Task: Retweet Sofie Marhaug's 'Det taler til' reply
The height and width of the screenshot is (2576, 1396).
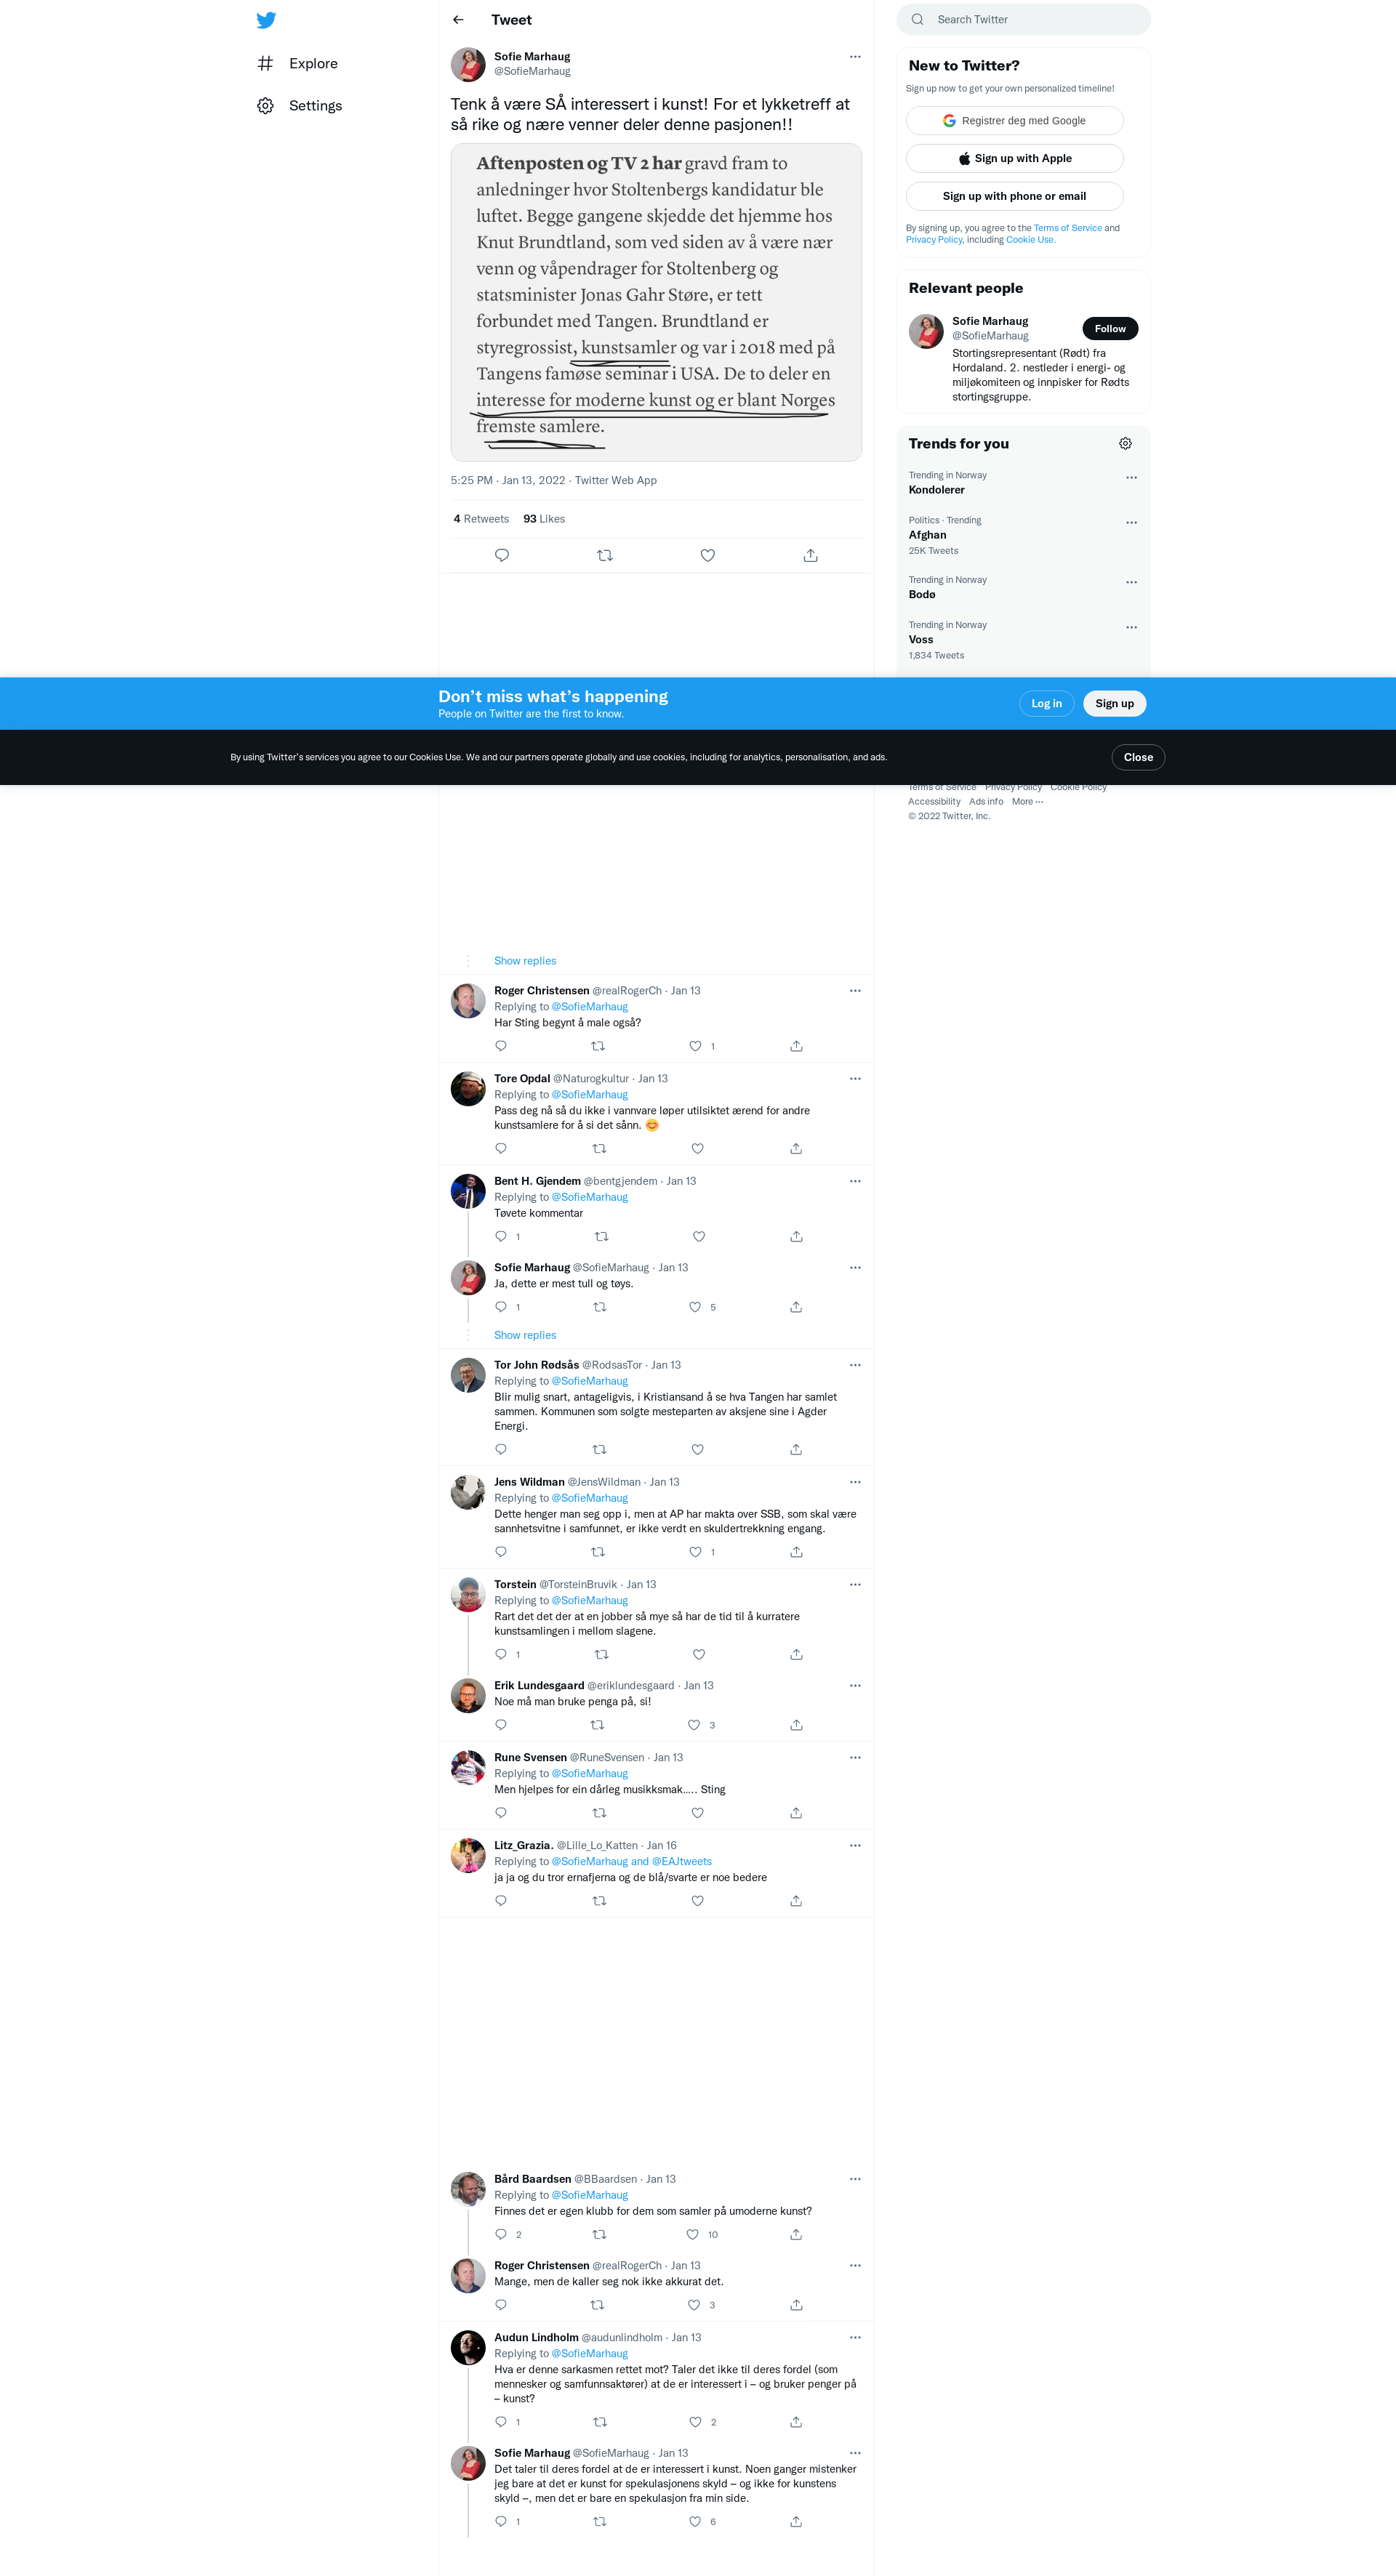Action: click(599, 2522)
